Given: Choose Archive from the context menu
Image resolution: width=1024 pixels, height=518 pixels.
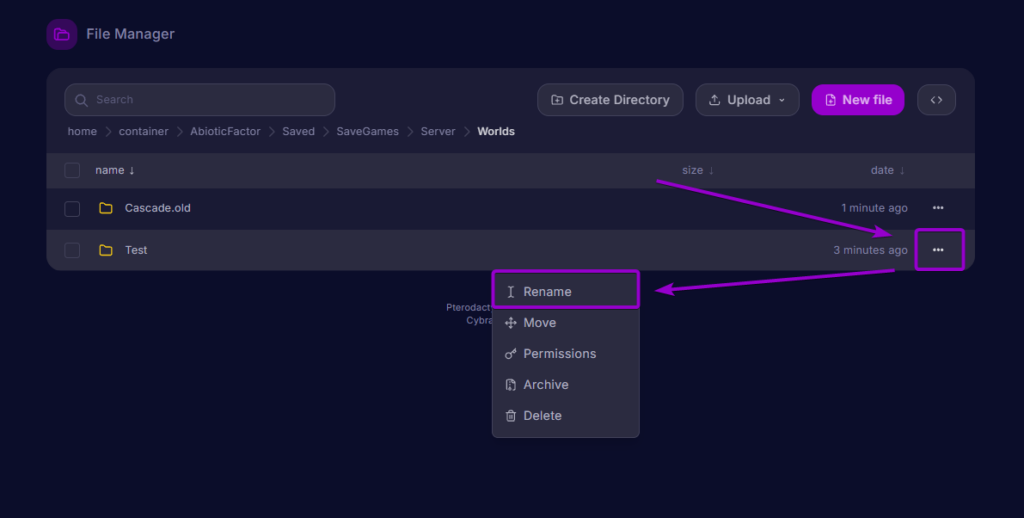Looking at the screenshot, I should [x=566, y=385].
